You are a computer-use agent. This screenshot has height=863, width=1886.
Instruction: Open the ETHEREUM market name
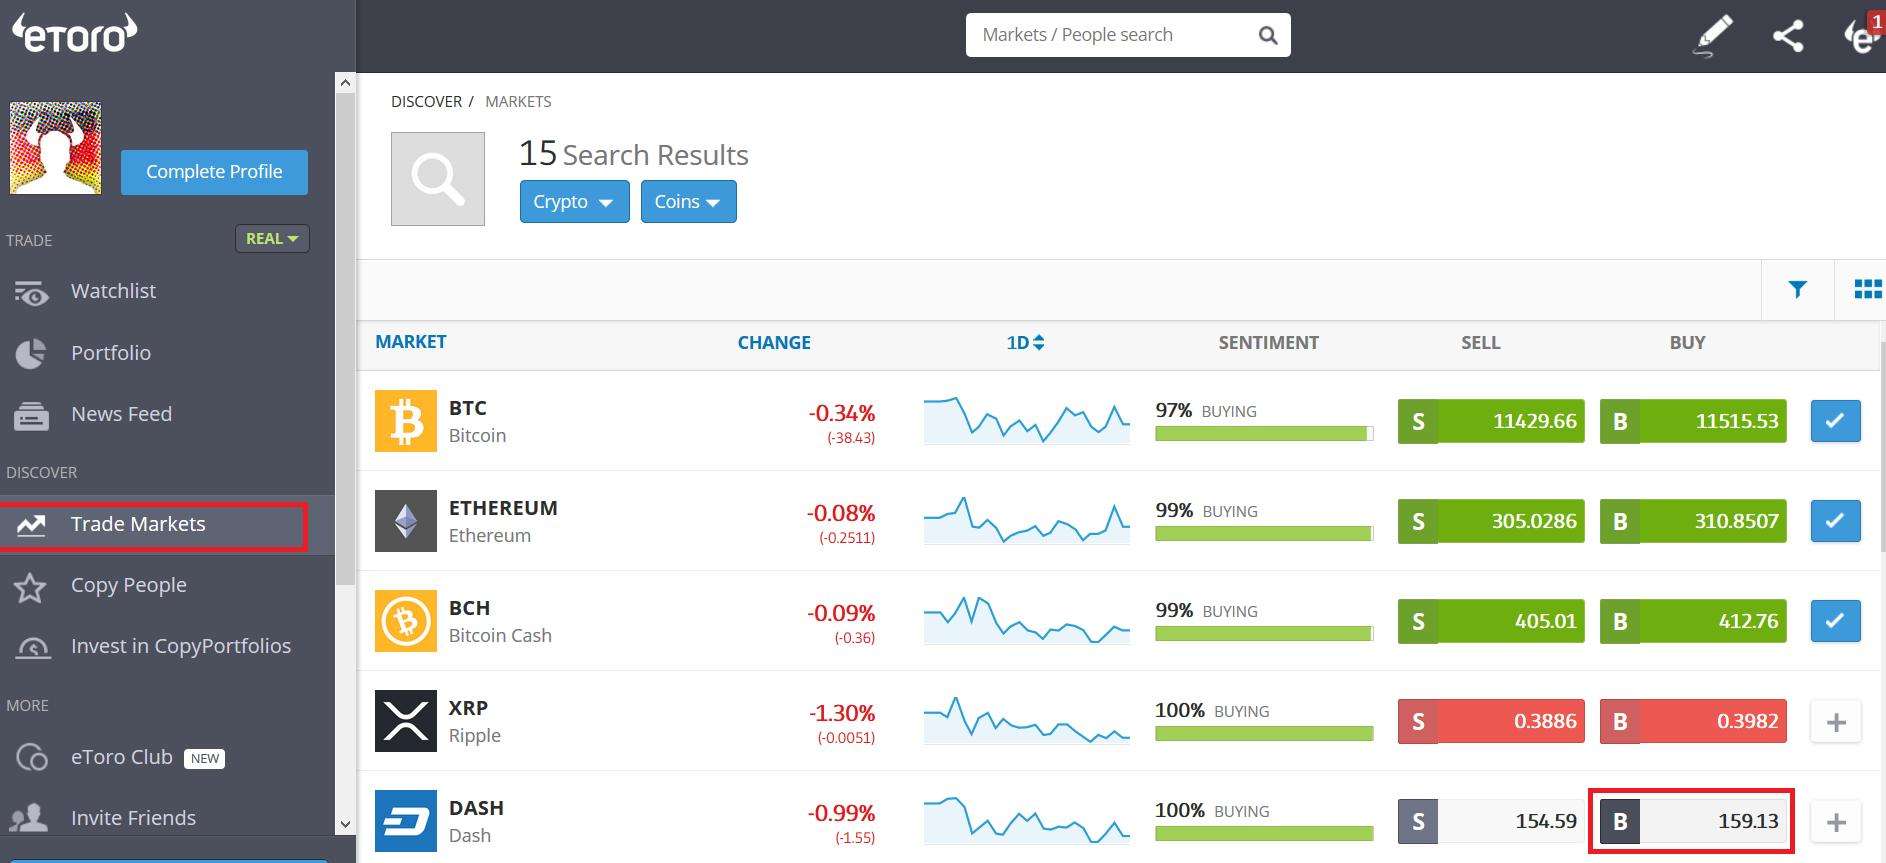coord(503,508)
